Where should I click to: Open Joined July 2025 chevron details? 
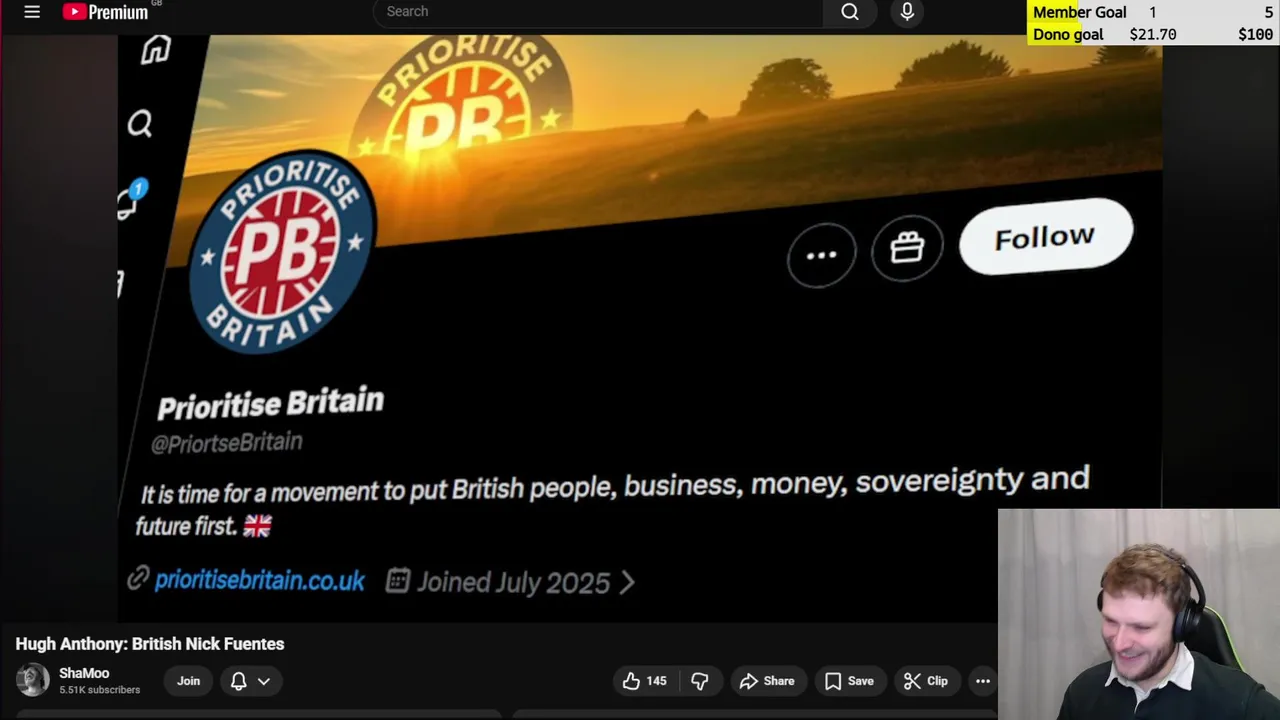(x=627, y=582)
